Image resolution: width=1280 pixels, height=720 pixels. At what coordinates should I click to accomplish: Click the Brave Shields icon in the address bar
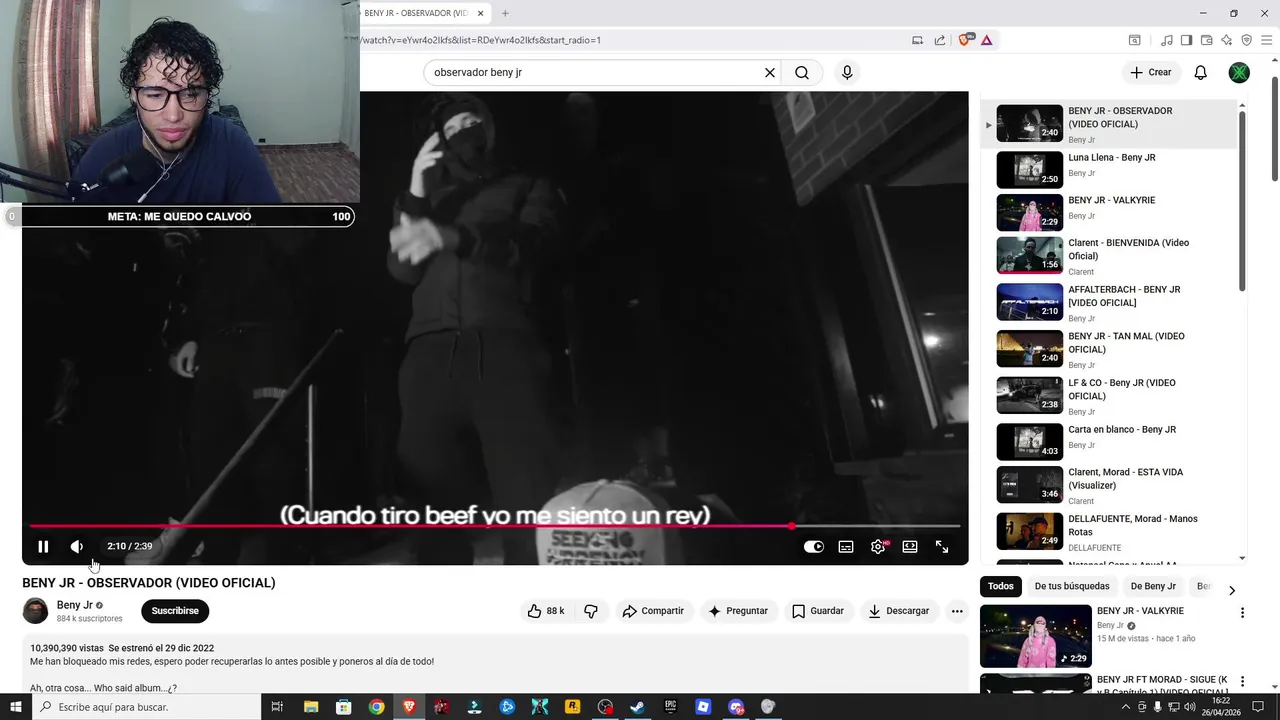pyautogui.click(x=965, y=40)
